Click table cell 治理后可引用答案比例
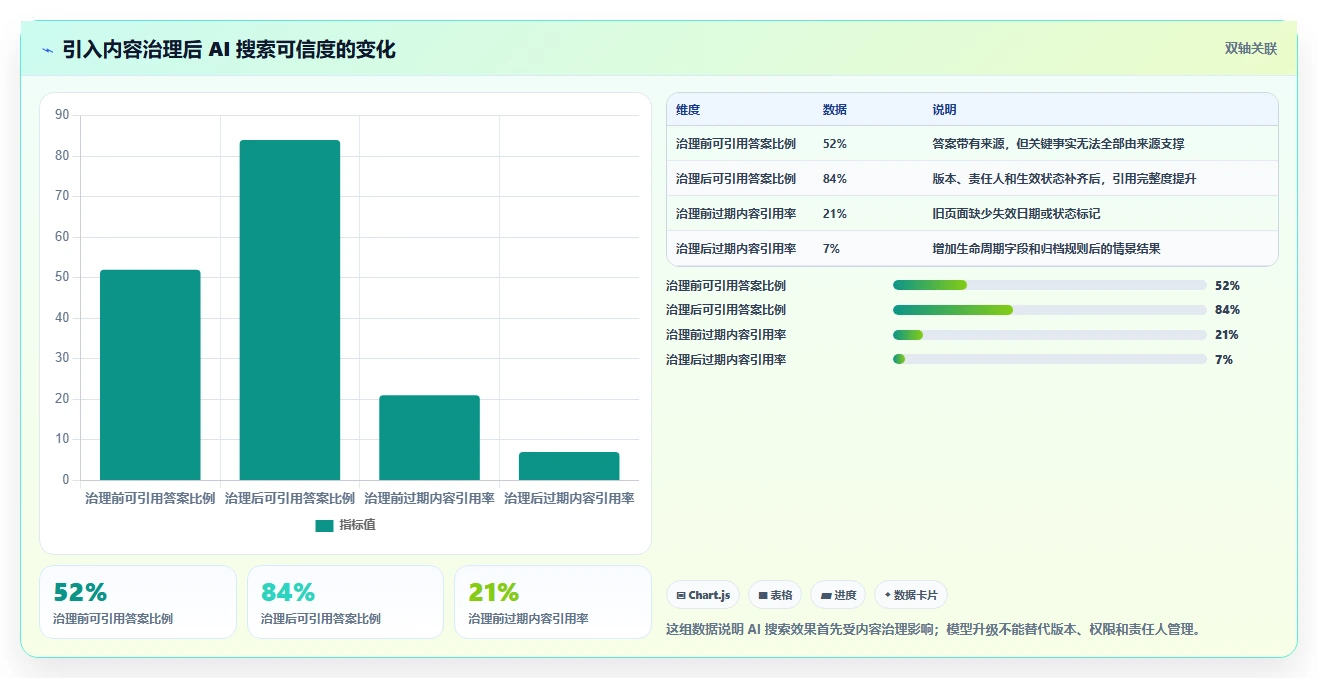The height and width of the screenshot is (678, 1318). point(736,179)
